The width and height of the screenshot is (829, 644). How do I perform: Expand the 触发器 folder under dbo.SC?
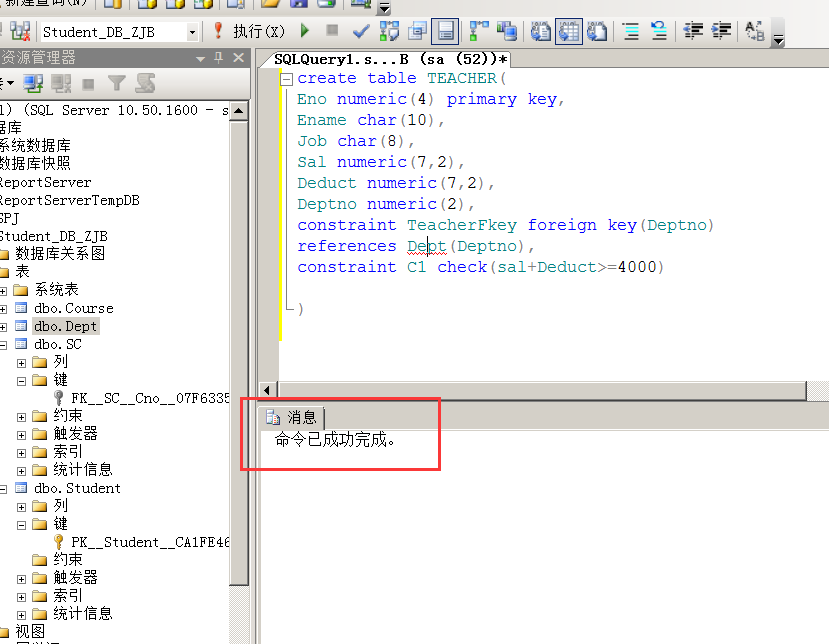[x=21, y=435]
